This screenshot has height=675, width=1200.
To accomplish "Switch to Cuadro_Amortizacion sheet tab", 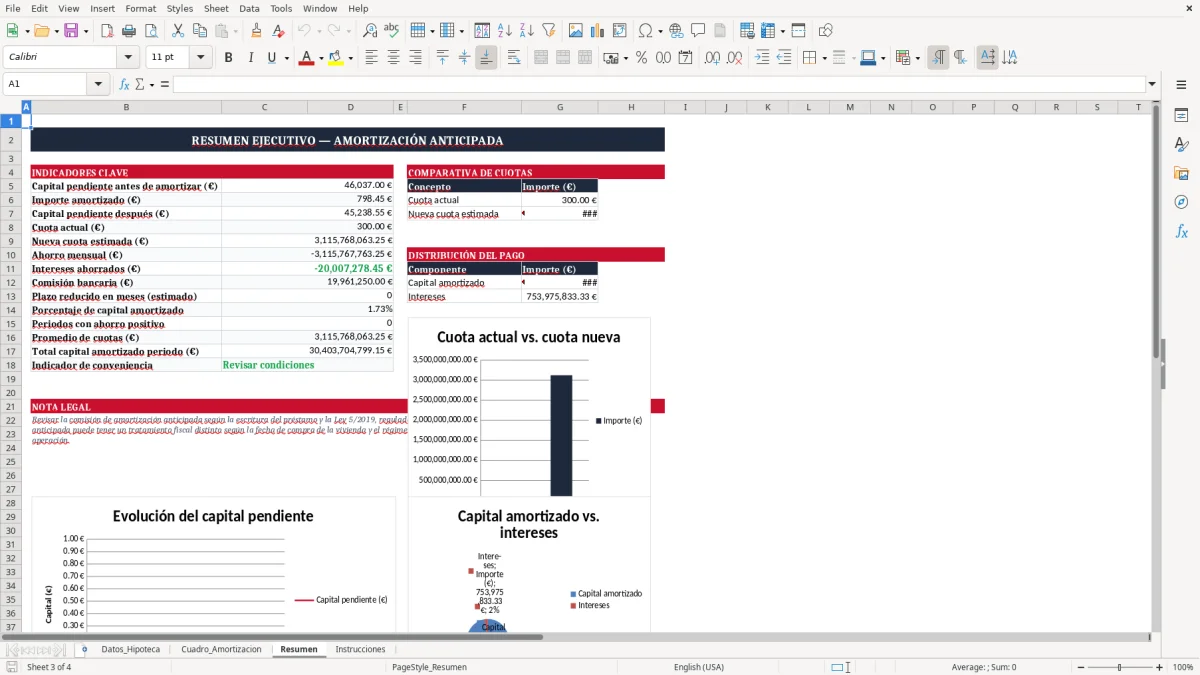I will point(221,649).
